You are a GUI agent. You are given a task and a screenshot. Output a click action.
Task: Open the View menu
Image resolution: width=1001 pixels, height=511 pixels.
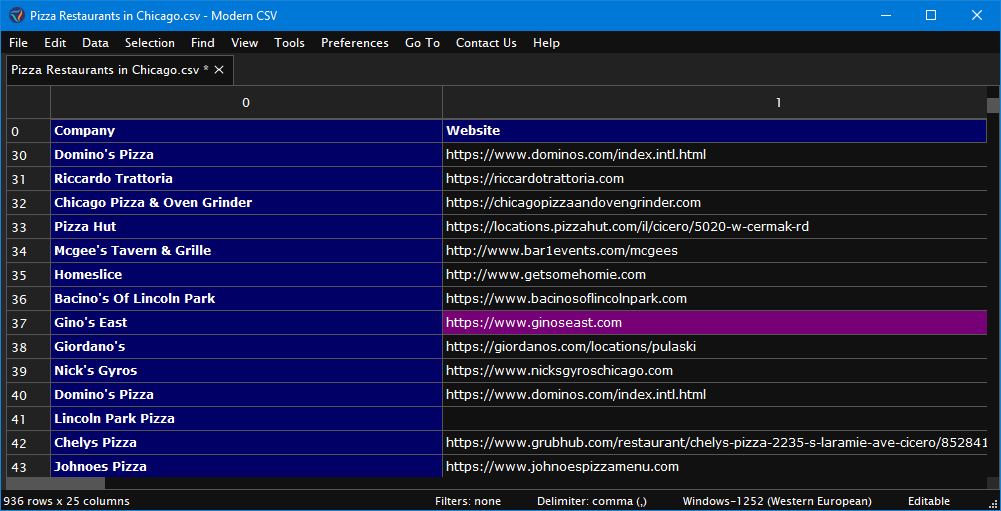[245, 43]
